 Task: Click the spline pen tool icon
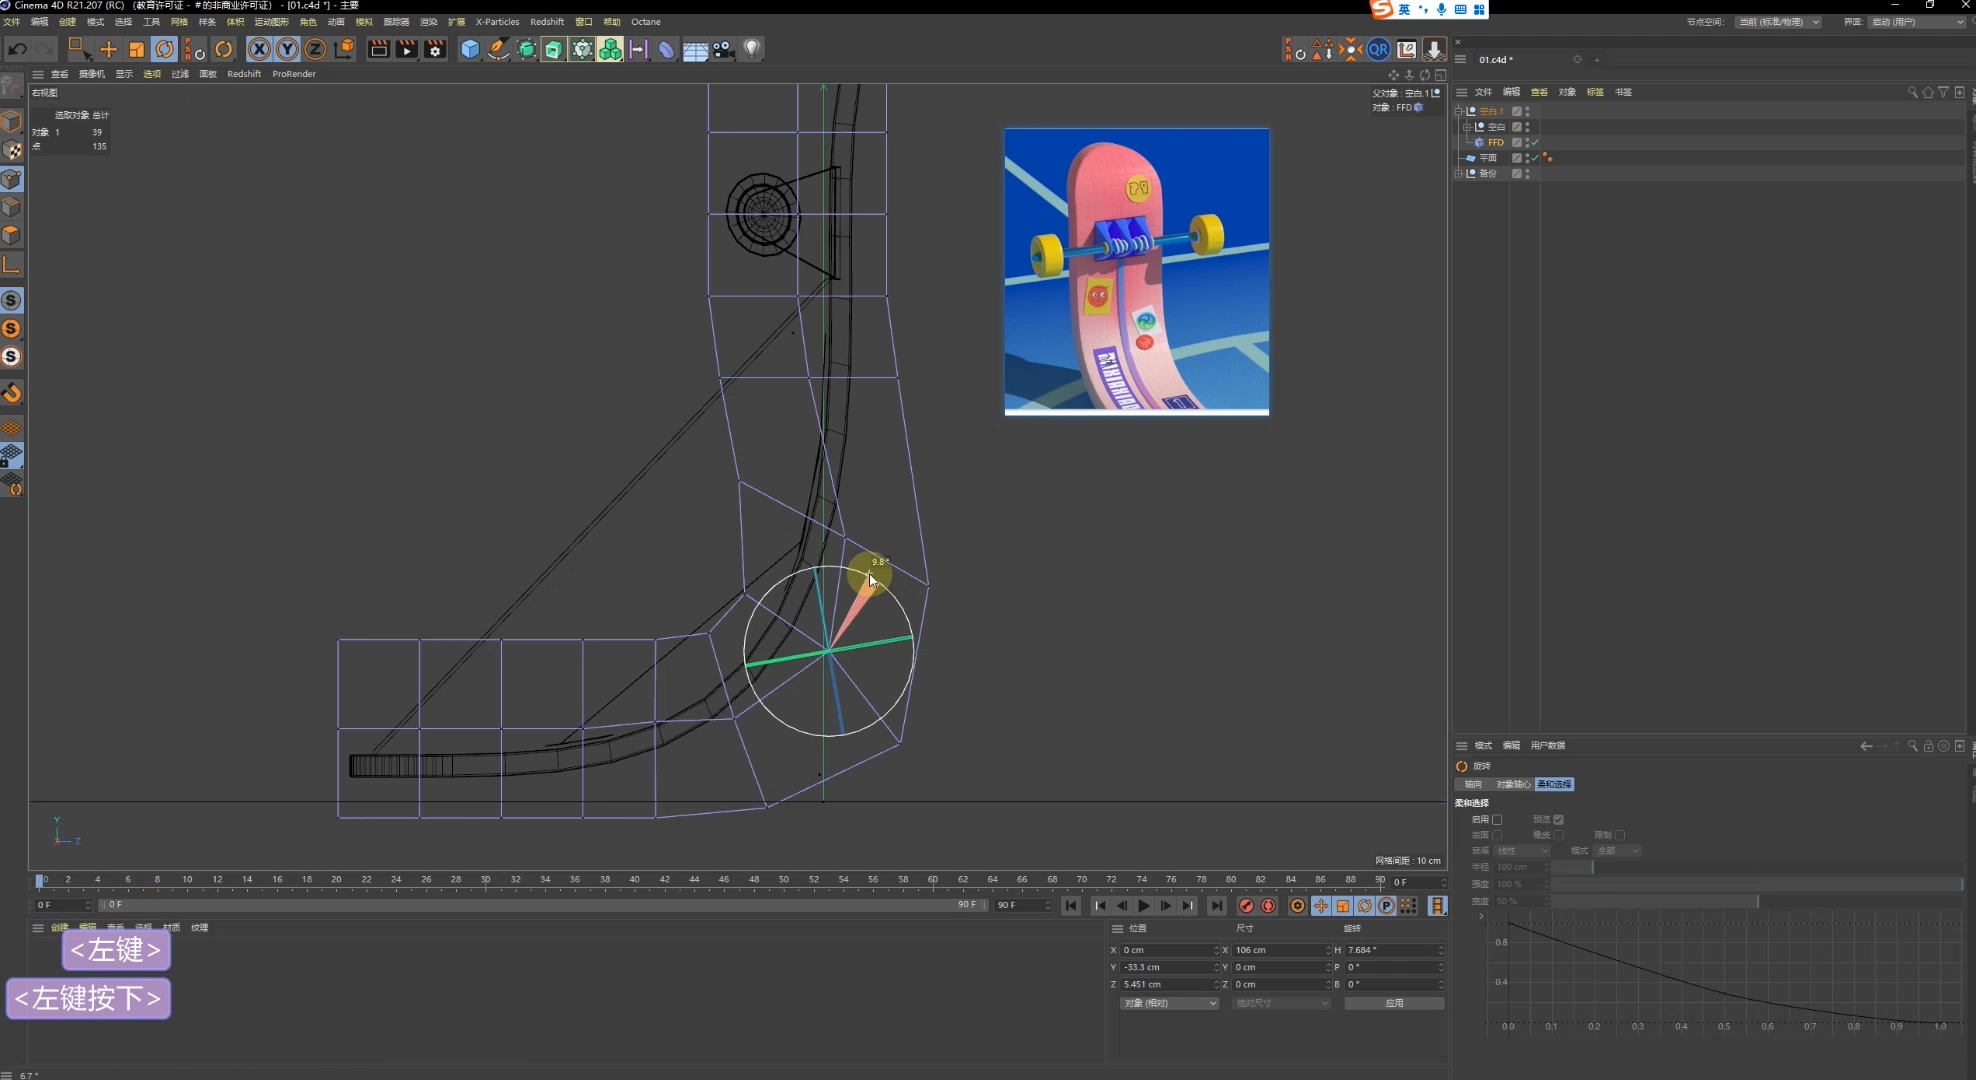(x=498, y=49)
